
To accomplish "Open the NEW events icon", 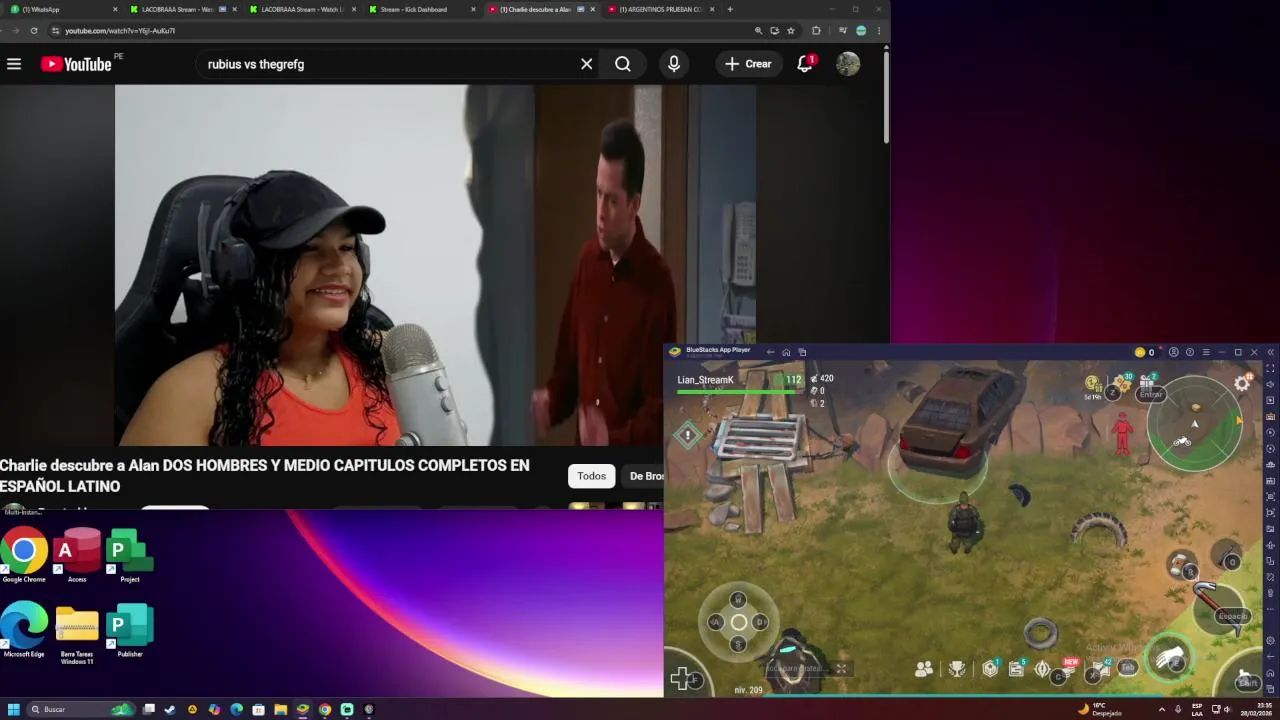I will coord(1069,668).
